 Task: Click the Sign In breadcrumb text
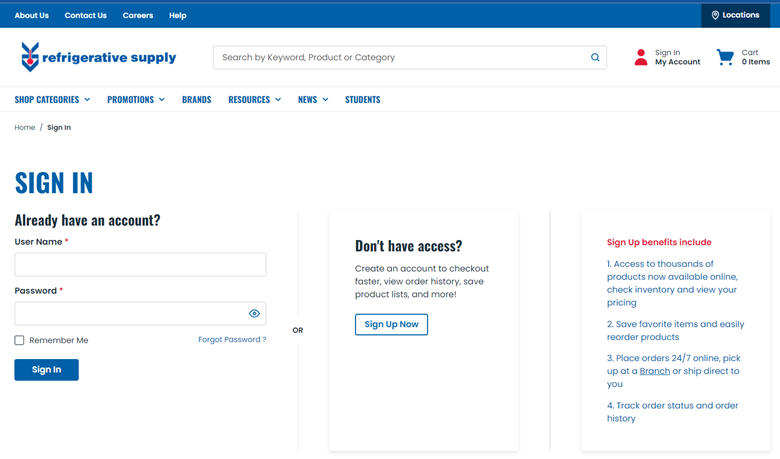pyautogui.click(x=59, y=127)
